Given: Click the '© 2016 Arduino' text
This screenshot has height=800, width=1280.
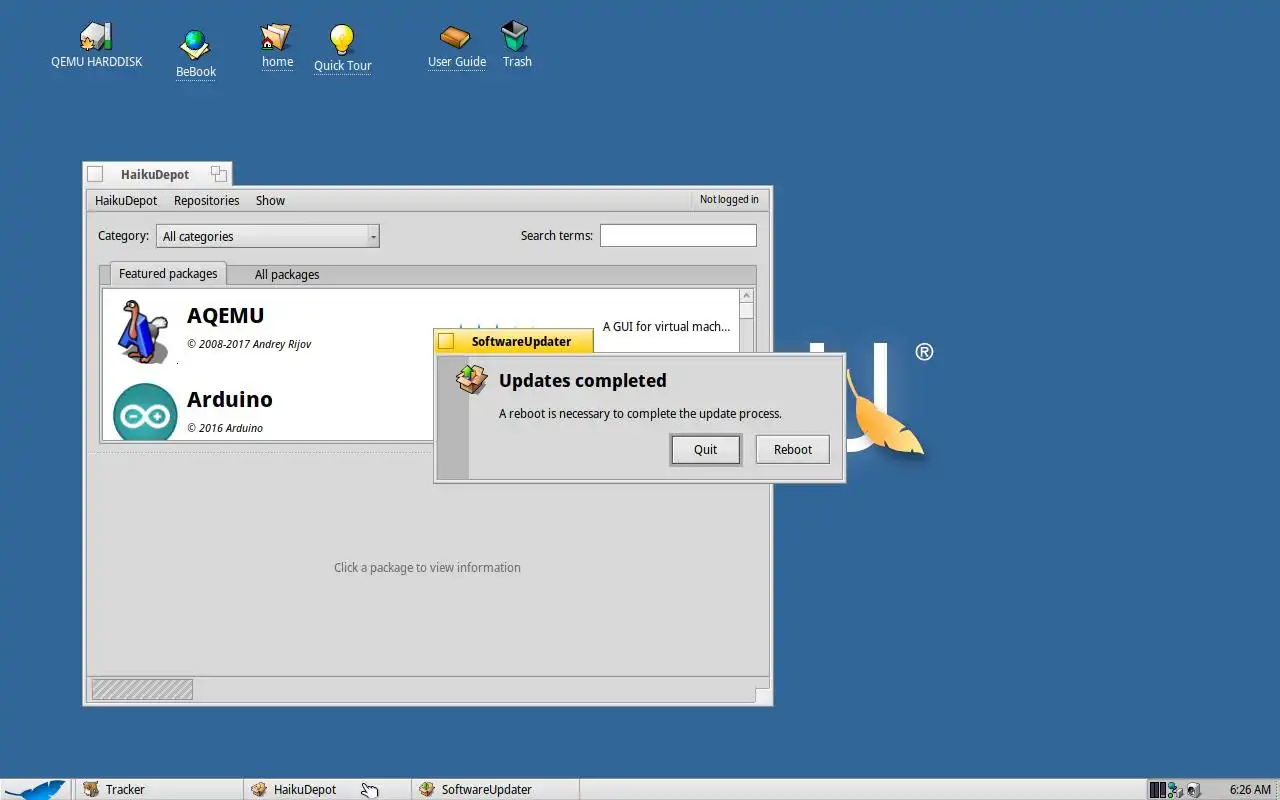Looking at the screenshot, I should [x=225, y=428].
